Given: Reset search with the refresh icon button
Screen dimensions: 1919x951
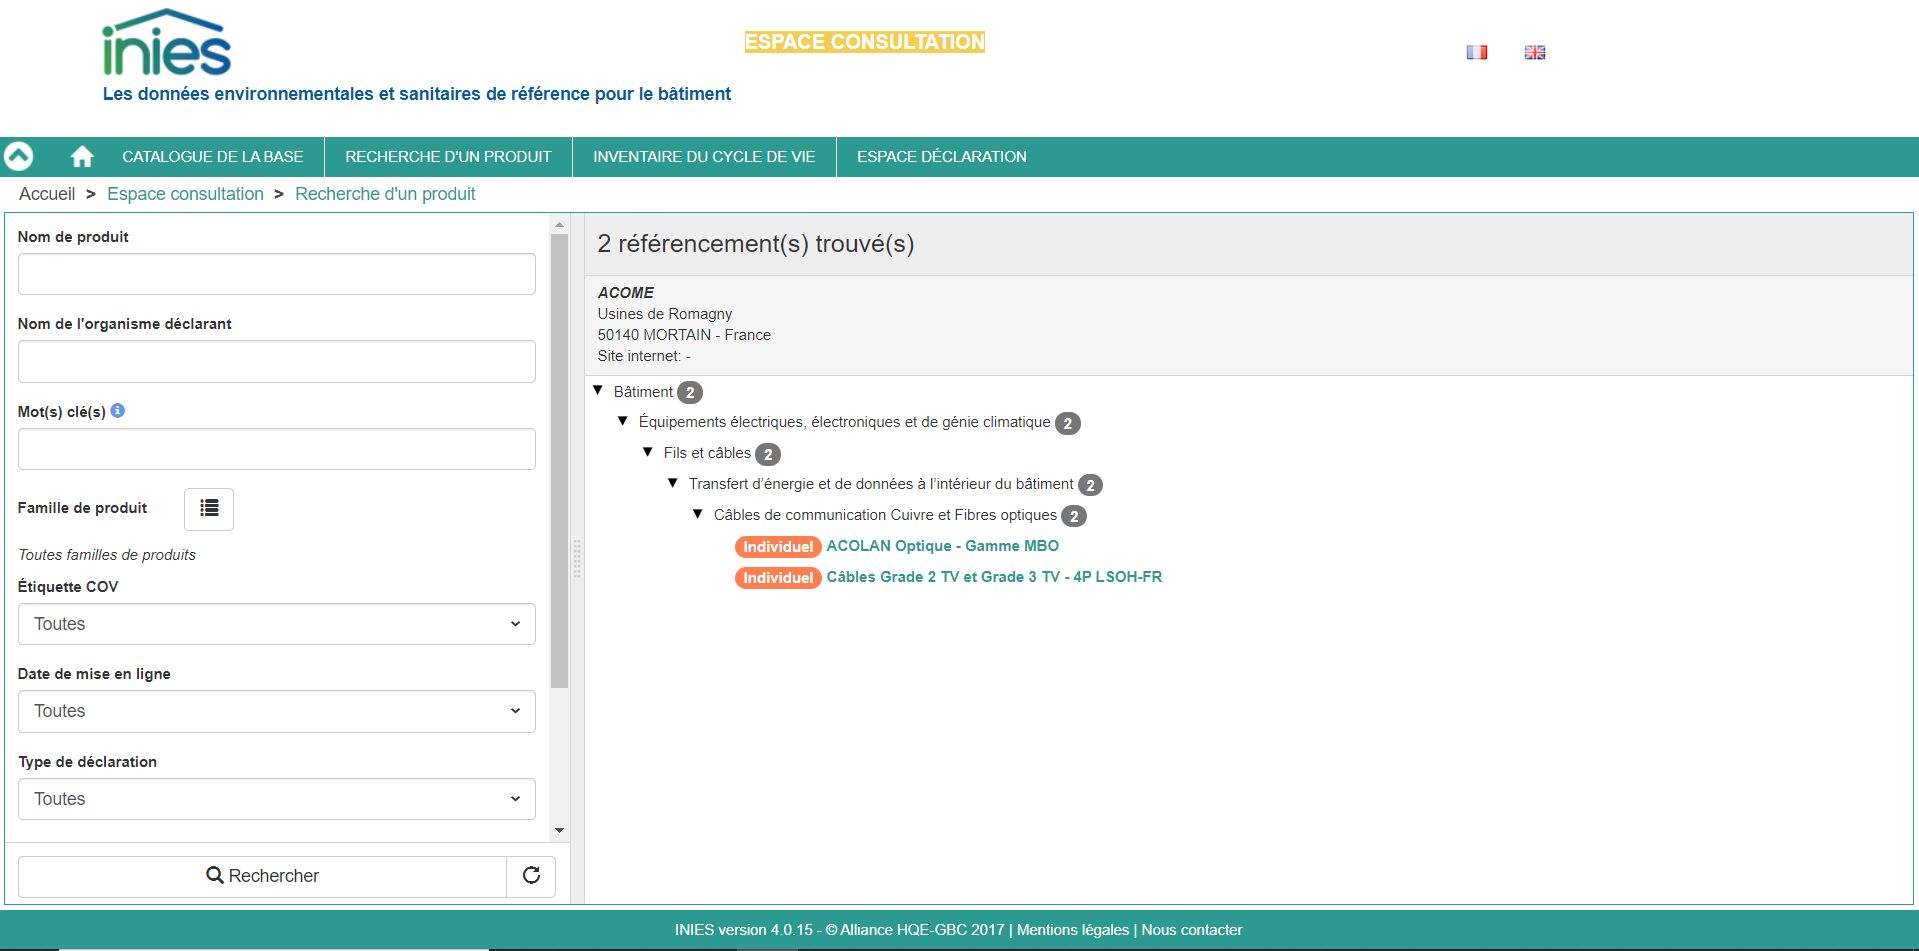Looking at the screenshot, I should pyautogui.click(x=531, y=876).
